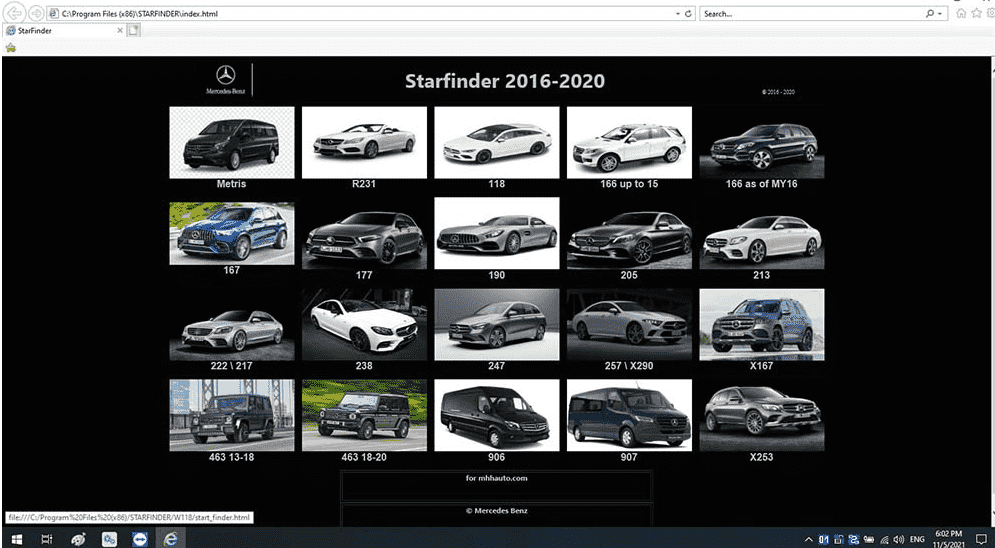Click the 257 \ X290 label
The width and height of the screenshot is (995, 548).
point(629,366)
